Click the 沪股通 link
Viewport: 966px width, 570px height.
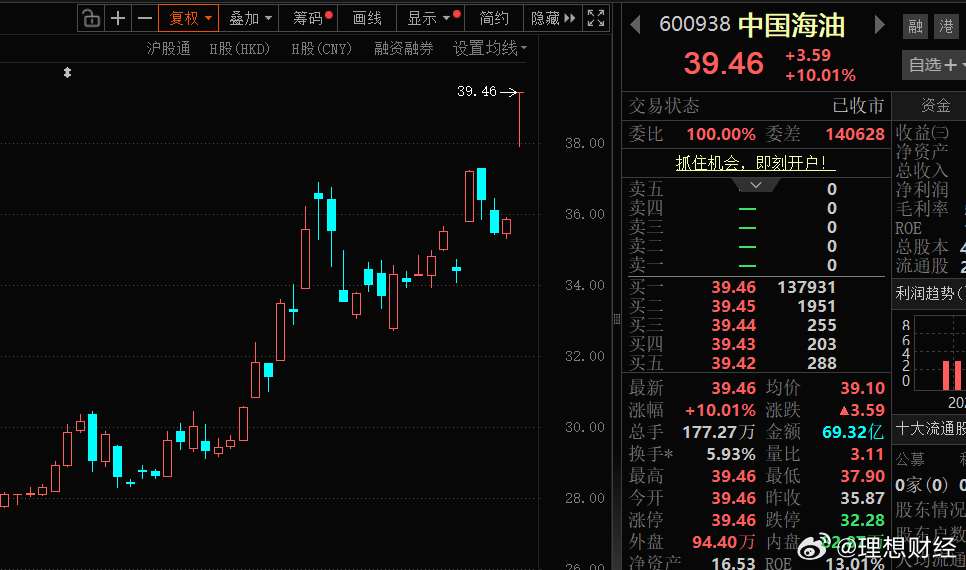[x=168, y=49]
